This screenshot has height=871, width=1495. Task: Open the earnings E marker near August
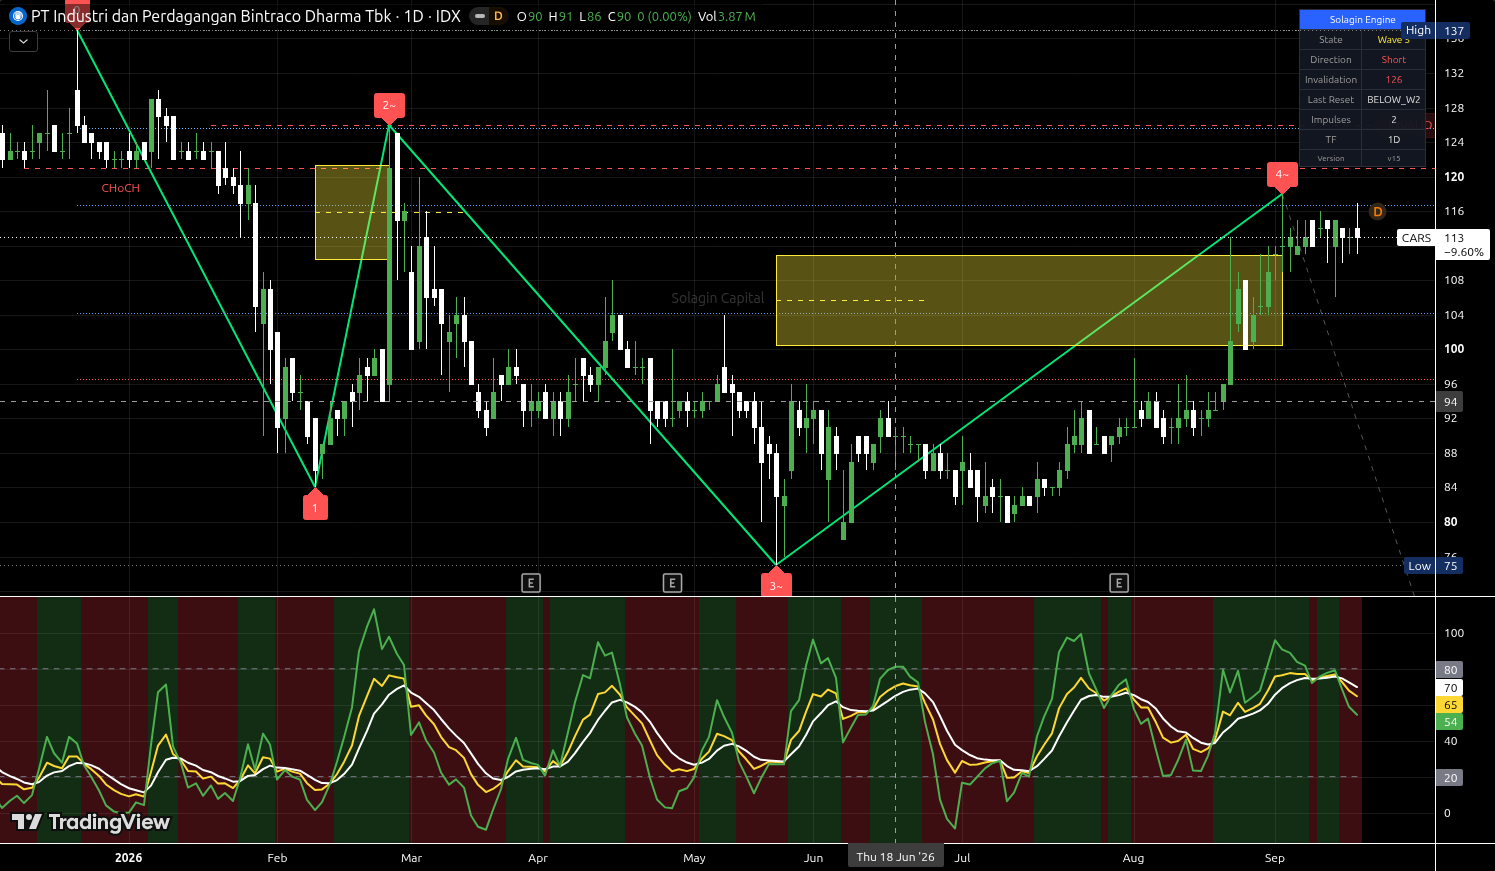(1119, 583)
